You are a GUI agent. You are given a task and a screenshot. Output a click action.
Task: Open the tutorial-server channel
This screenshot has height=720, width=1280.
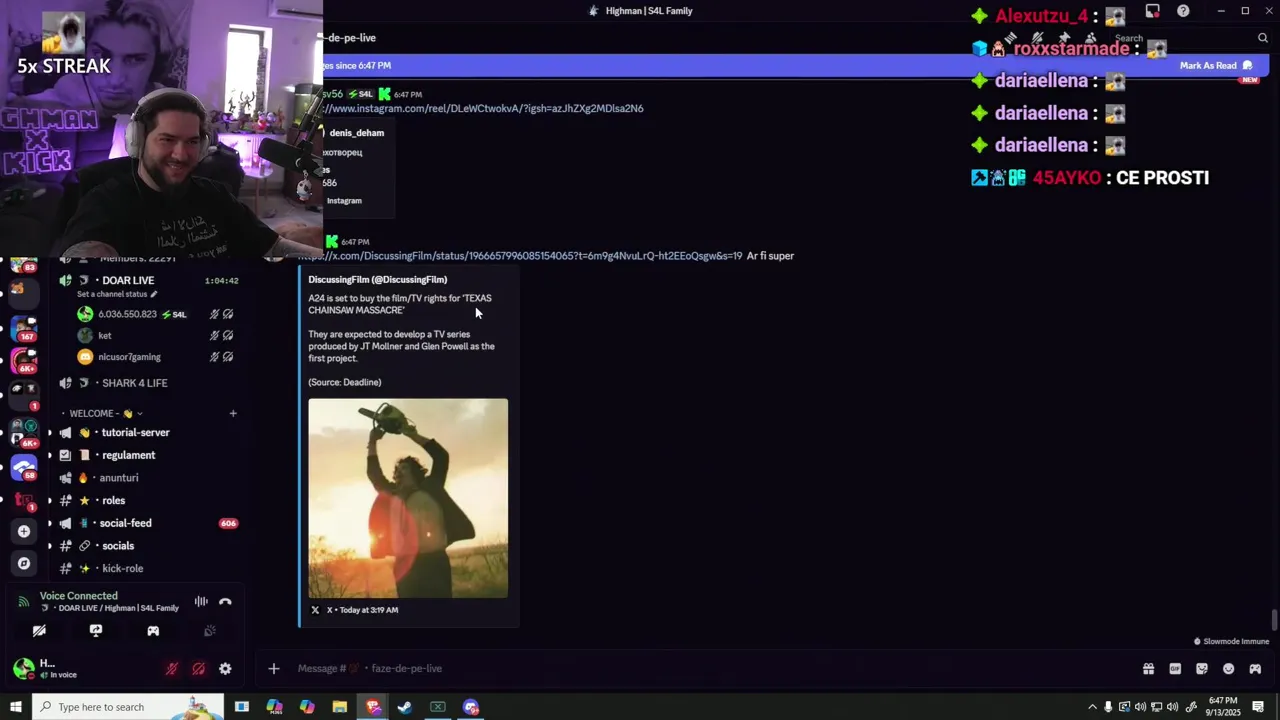coord(135,433)
